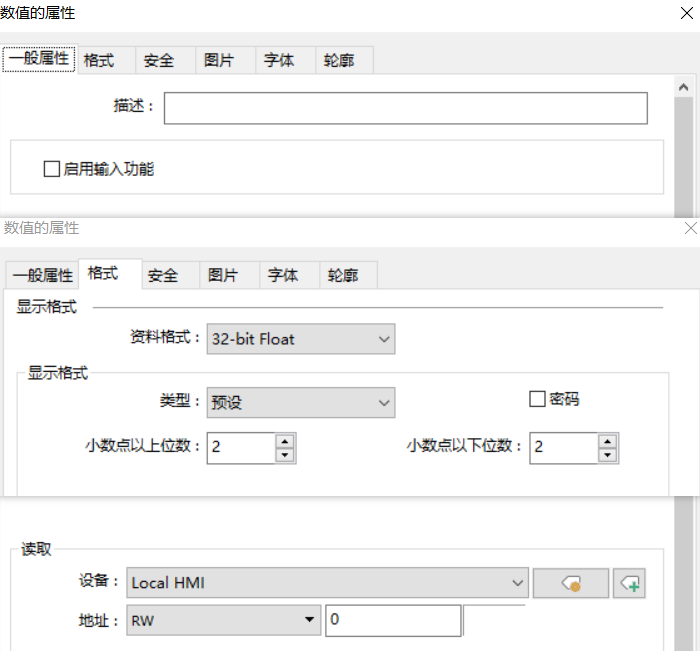This screenshot has height=651, width=700.
Task: Click the 小数点以下位数 value field
Action: coord(564,448)
